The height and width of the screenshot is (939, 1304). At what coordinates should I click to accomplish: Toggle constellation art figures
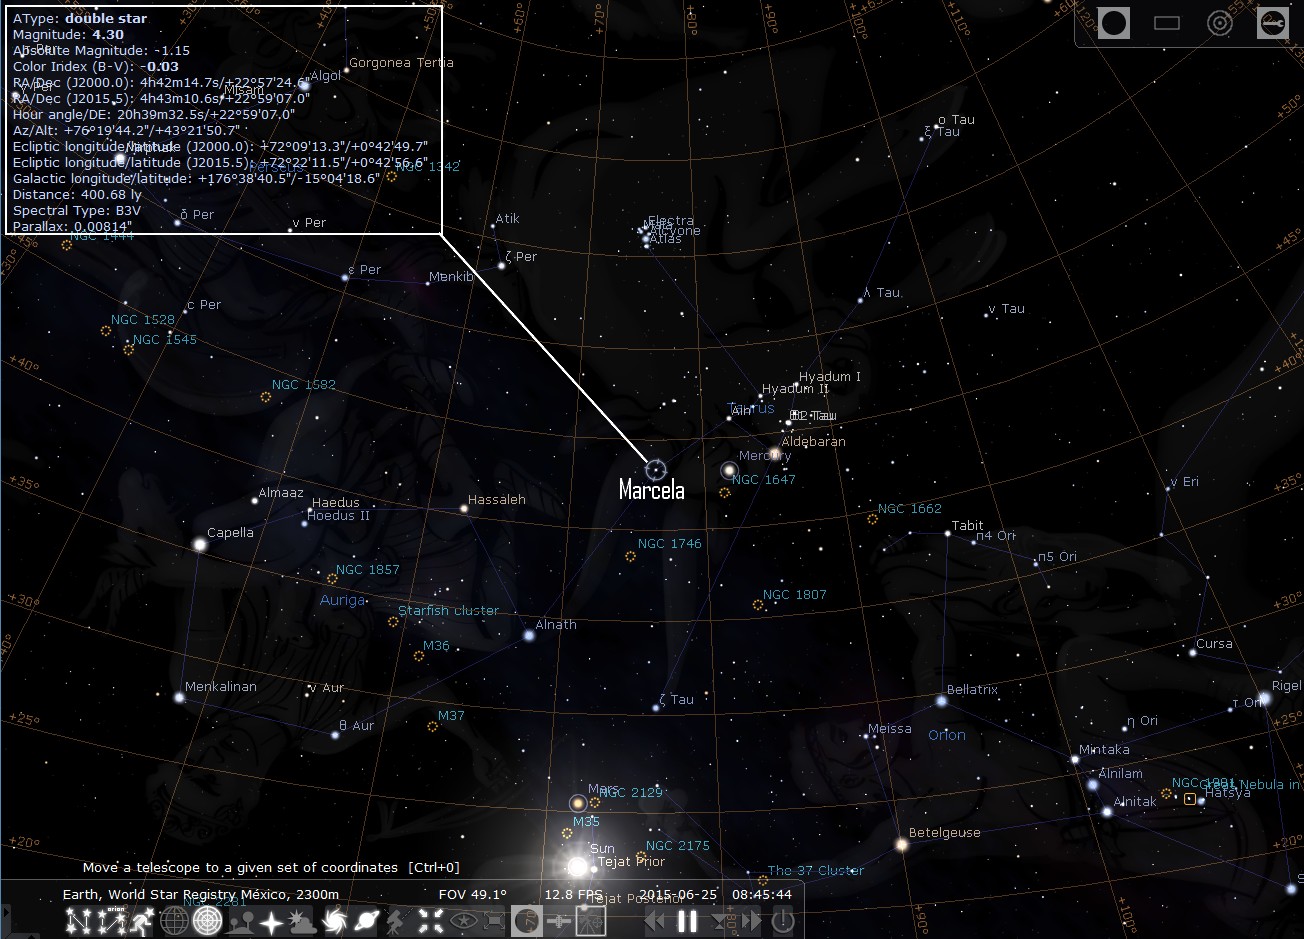[x=141, y=921]
